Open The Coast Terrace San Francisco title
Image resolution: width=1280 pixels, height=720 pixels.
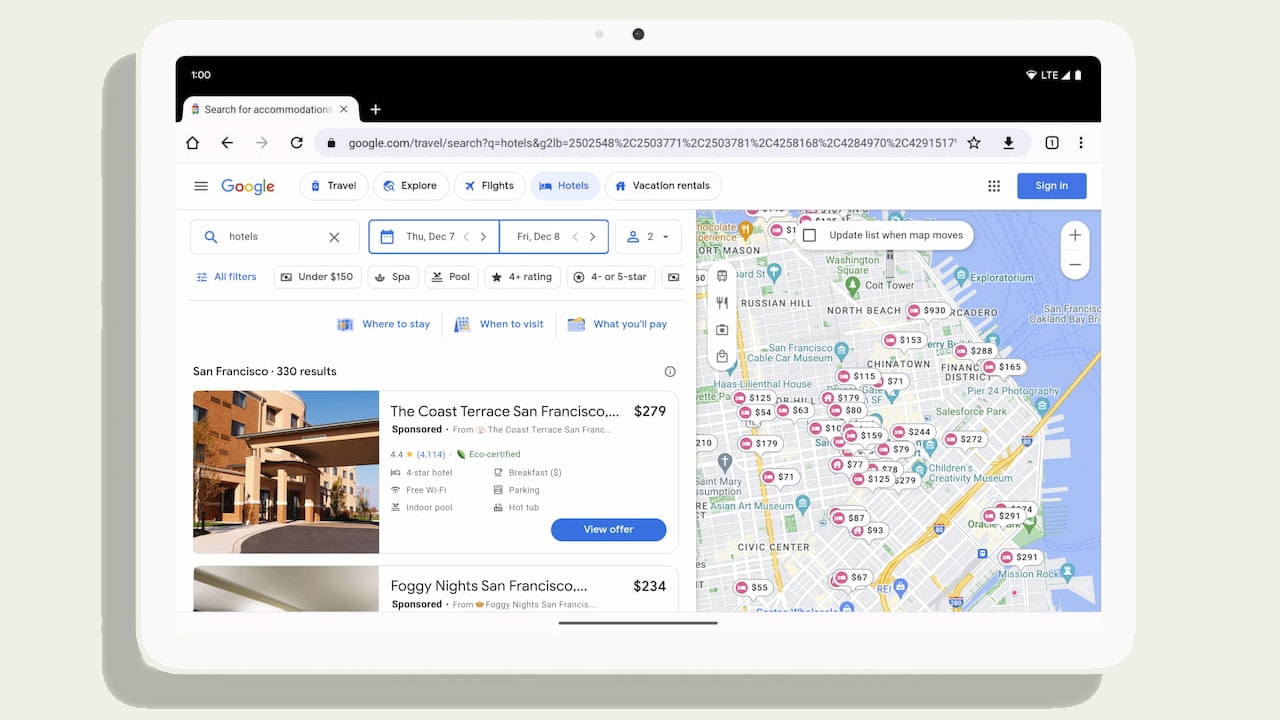click(x=505, y=411)
